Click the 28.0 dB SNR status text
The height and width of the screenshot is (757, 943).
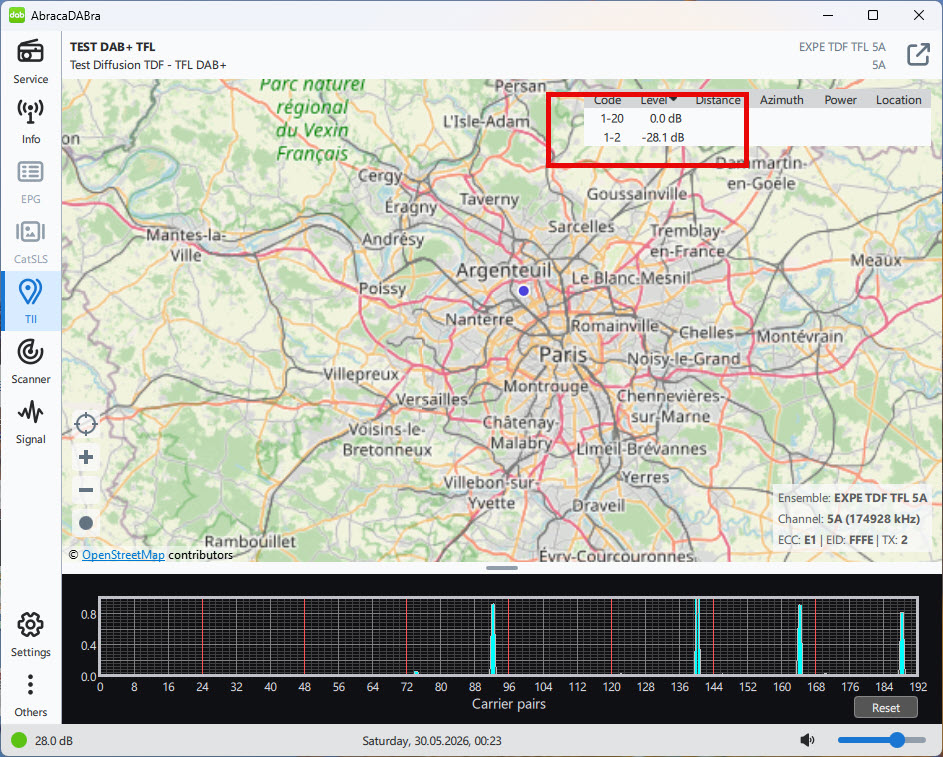[x=54, y=741]
